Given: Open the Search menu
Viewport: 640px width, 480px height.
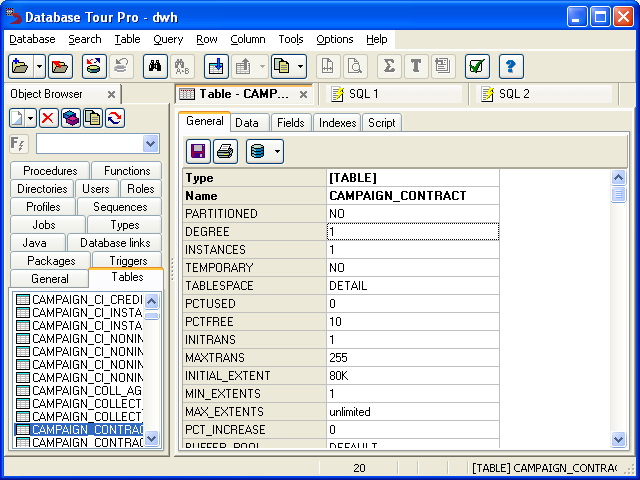Looking at the screenshot, I should [x=84, y=39].
